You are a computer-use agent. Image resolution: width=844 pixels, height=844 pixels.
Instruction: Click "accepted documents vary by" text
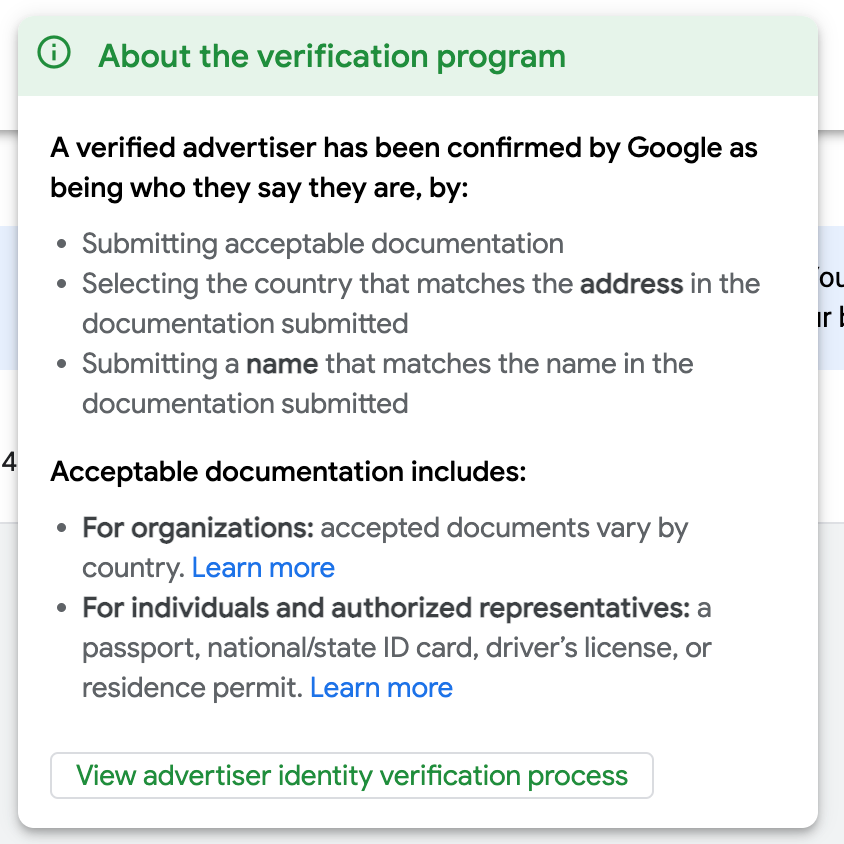click(504, 528)
